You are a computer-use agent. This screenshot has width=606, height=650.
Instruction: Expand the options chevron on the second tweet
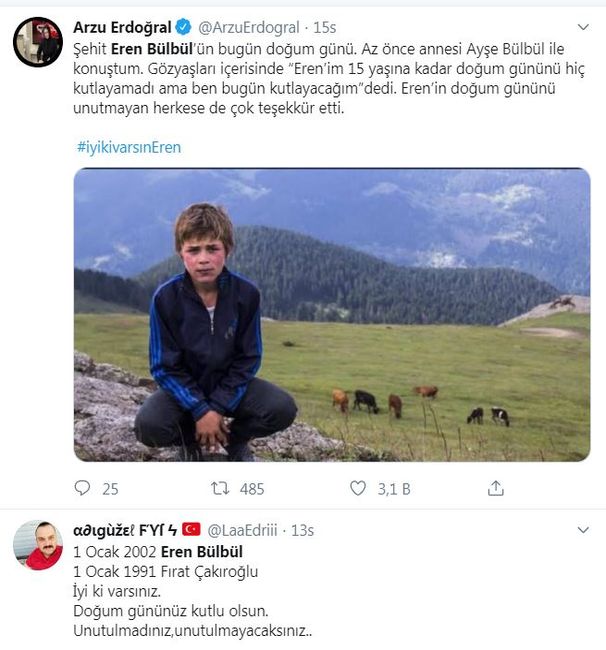pyautogui.click(x=583, y=530)
